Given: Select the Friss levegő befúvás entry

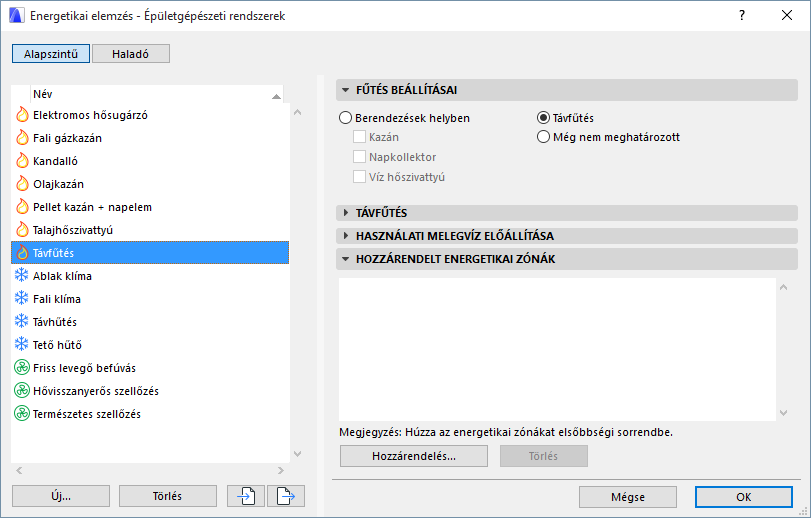Looking at the screenshot, I should (150, 368).
